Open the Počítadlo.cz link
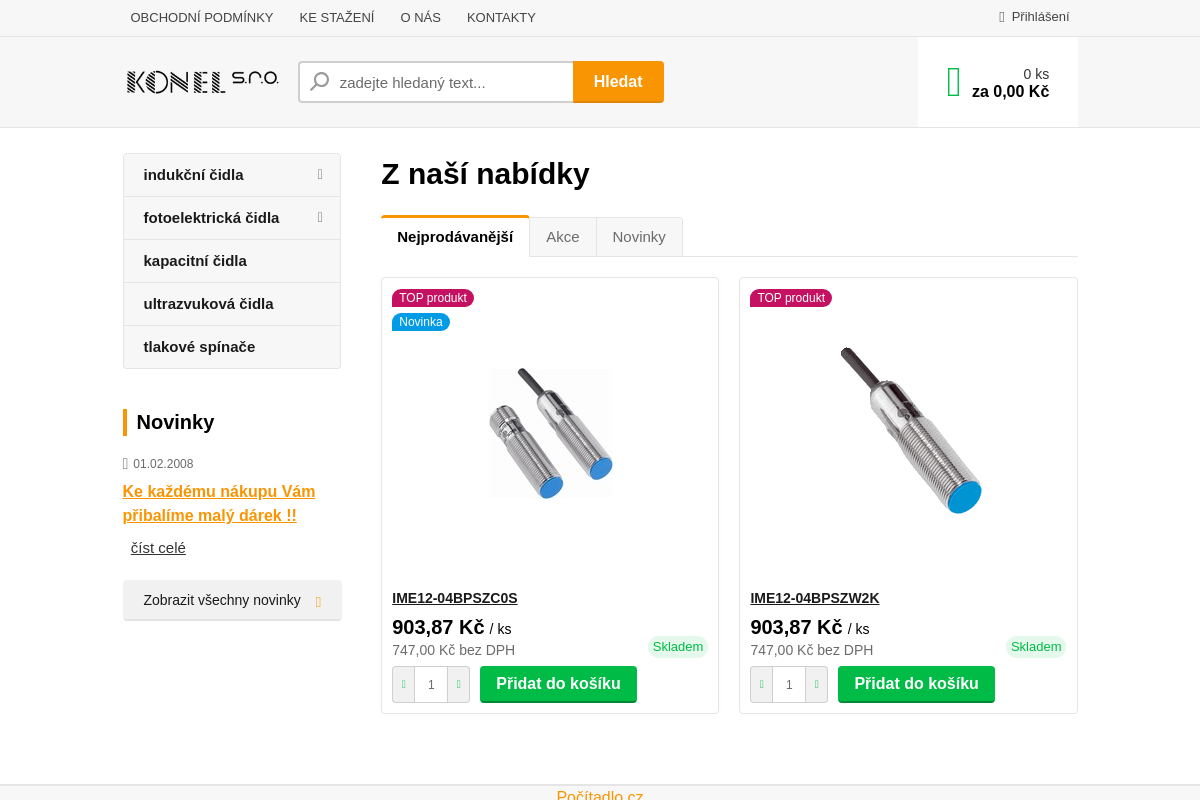The height and width of the screenshot is (800, 1200). (x=600, y=795)
